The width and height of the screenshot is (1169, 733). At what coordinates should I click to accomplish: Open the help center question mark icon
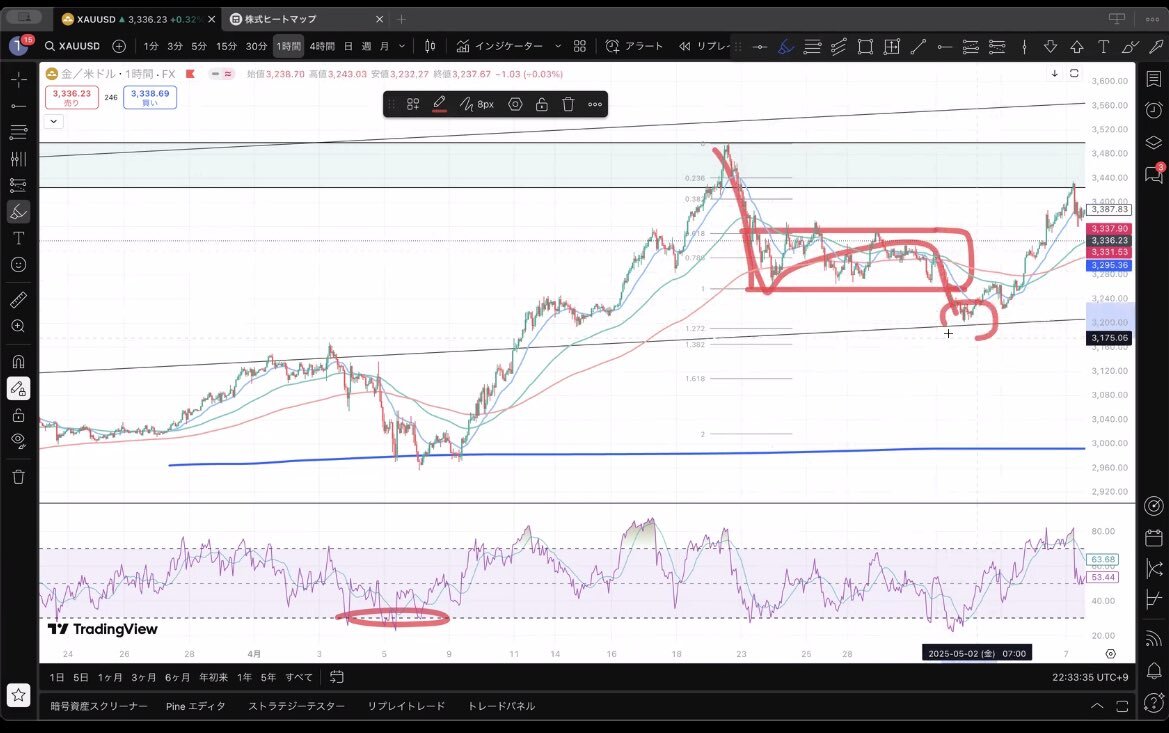[1153, 702]
